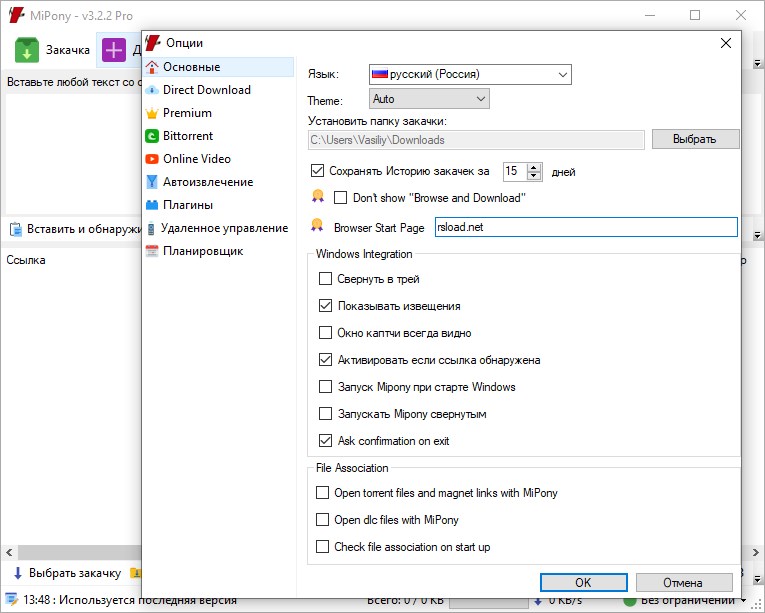Click the green speed-limit indicator in status bar

coord(630,601)
